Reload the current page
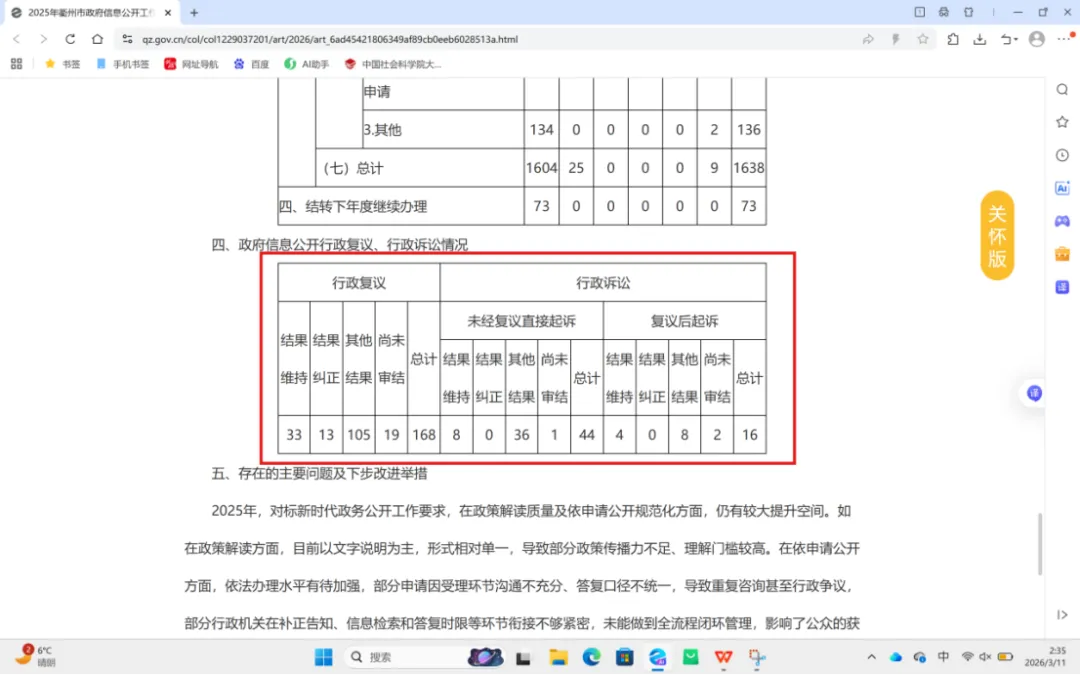Image resolution: width=1080 pixels, height=675 pixels. click(70, 39)
